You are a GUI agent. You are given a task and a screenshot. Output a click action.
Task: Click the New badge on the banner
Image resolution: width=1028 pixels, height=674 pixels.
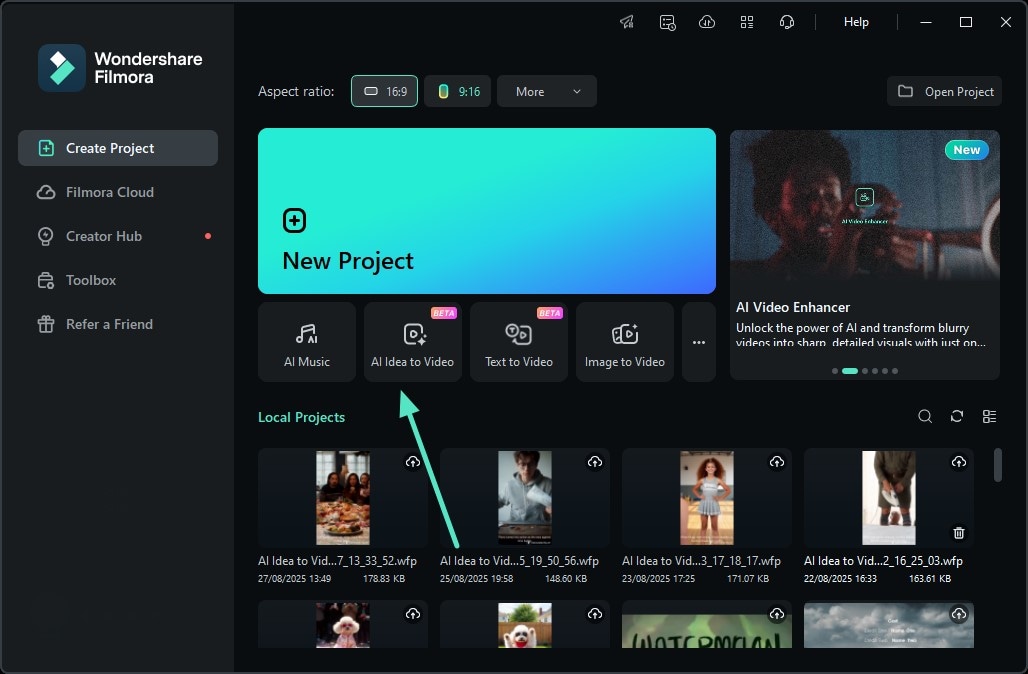[966, 150]
